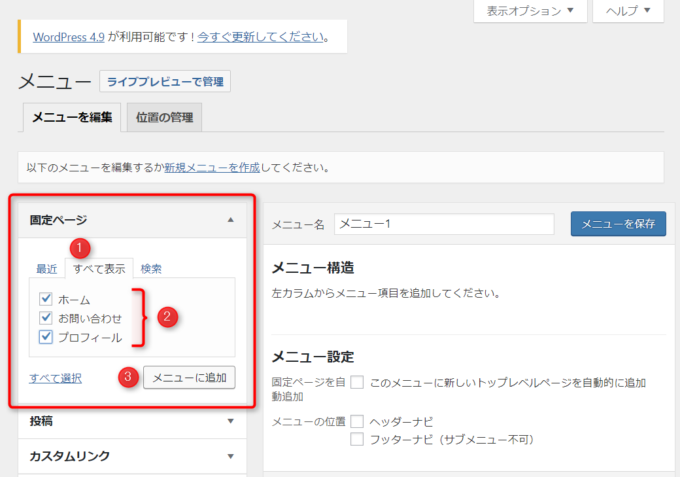Click the ライブプレビューで管理 button

[165, 81]
